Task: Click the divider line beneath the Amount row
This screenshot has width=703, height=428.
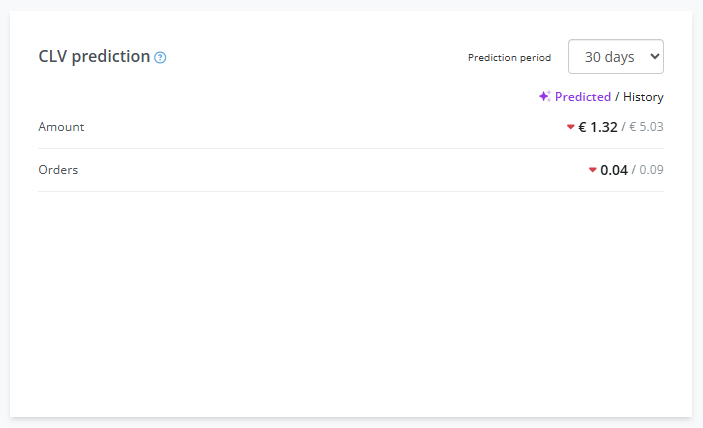Action: click(350, 149)
